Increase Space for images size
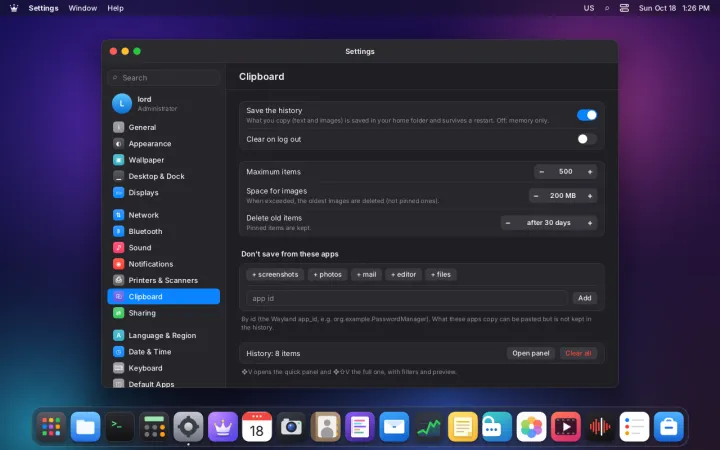The width and height of the screenshot is (720, 450). pos(590,196)
